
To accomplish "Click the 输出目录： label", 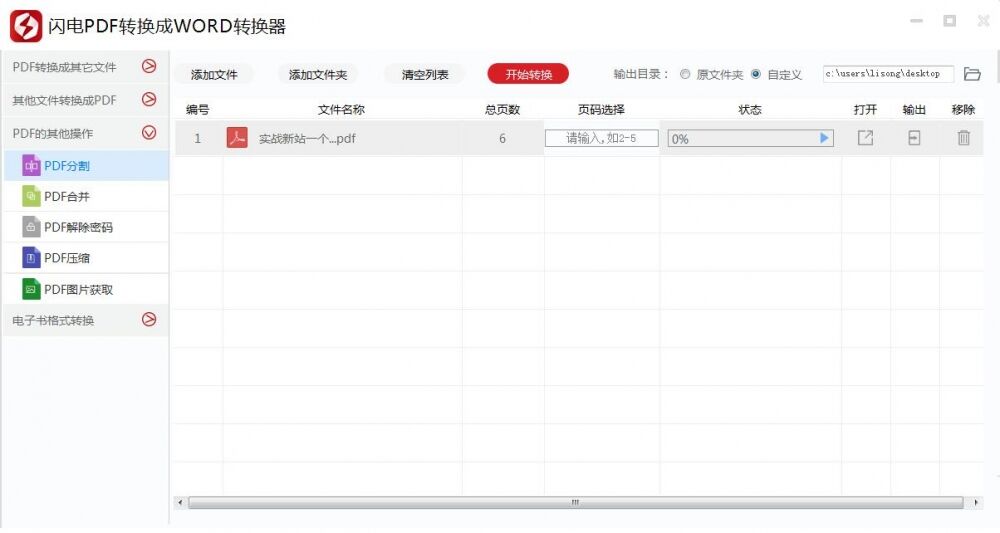I will (641, 74).
